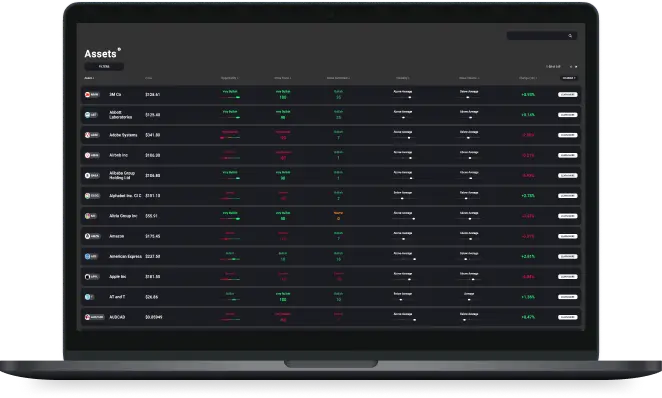The image size is (662, 398).
Task: Go to the next page with the right arrow
Action: (x=576, y=67)
